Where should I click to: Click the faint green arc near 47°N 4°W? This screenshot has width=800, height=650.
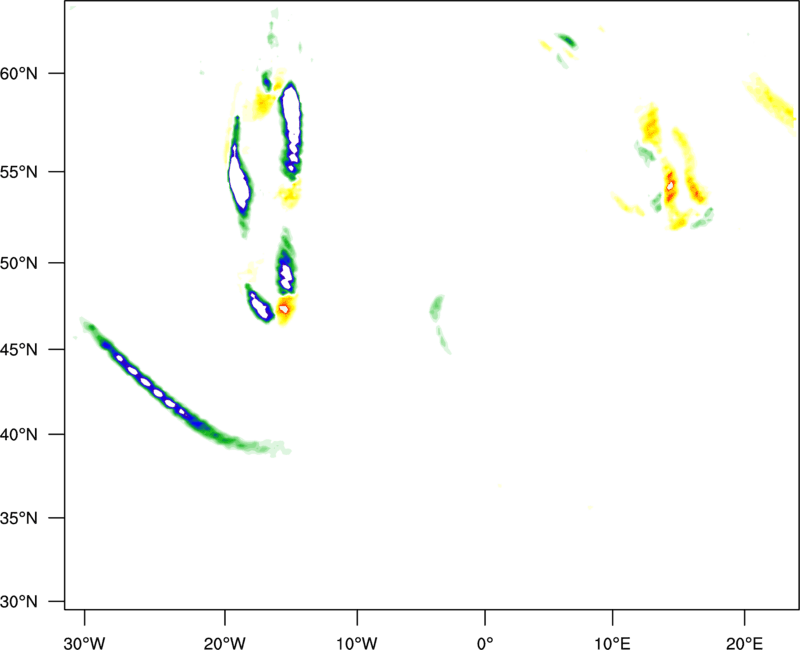point(439,322)
